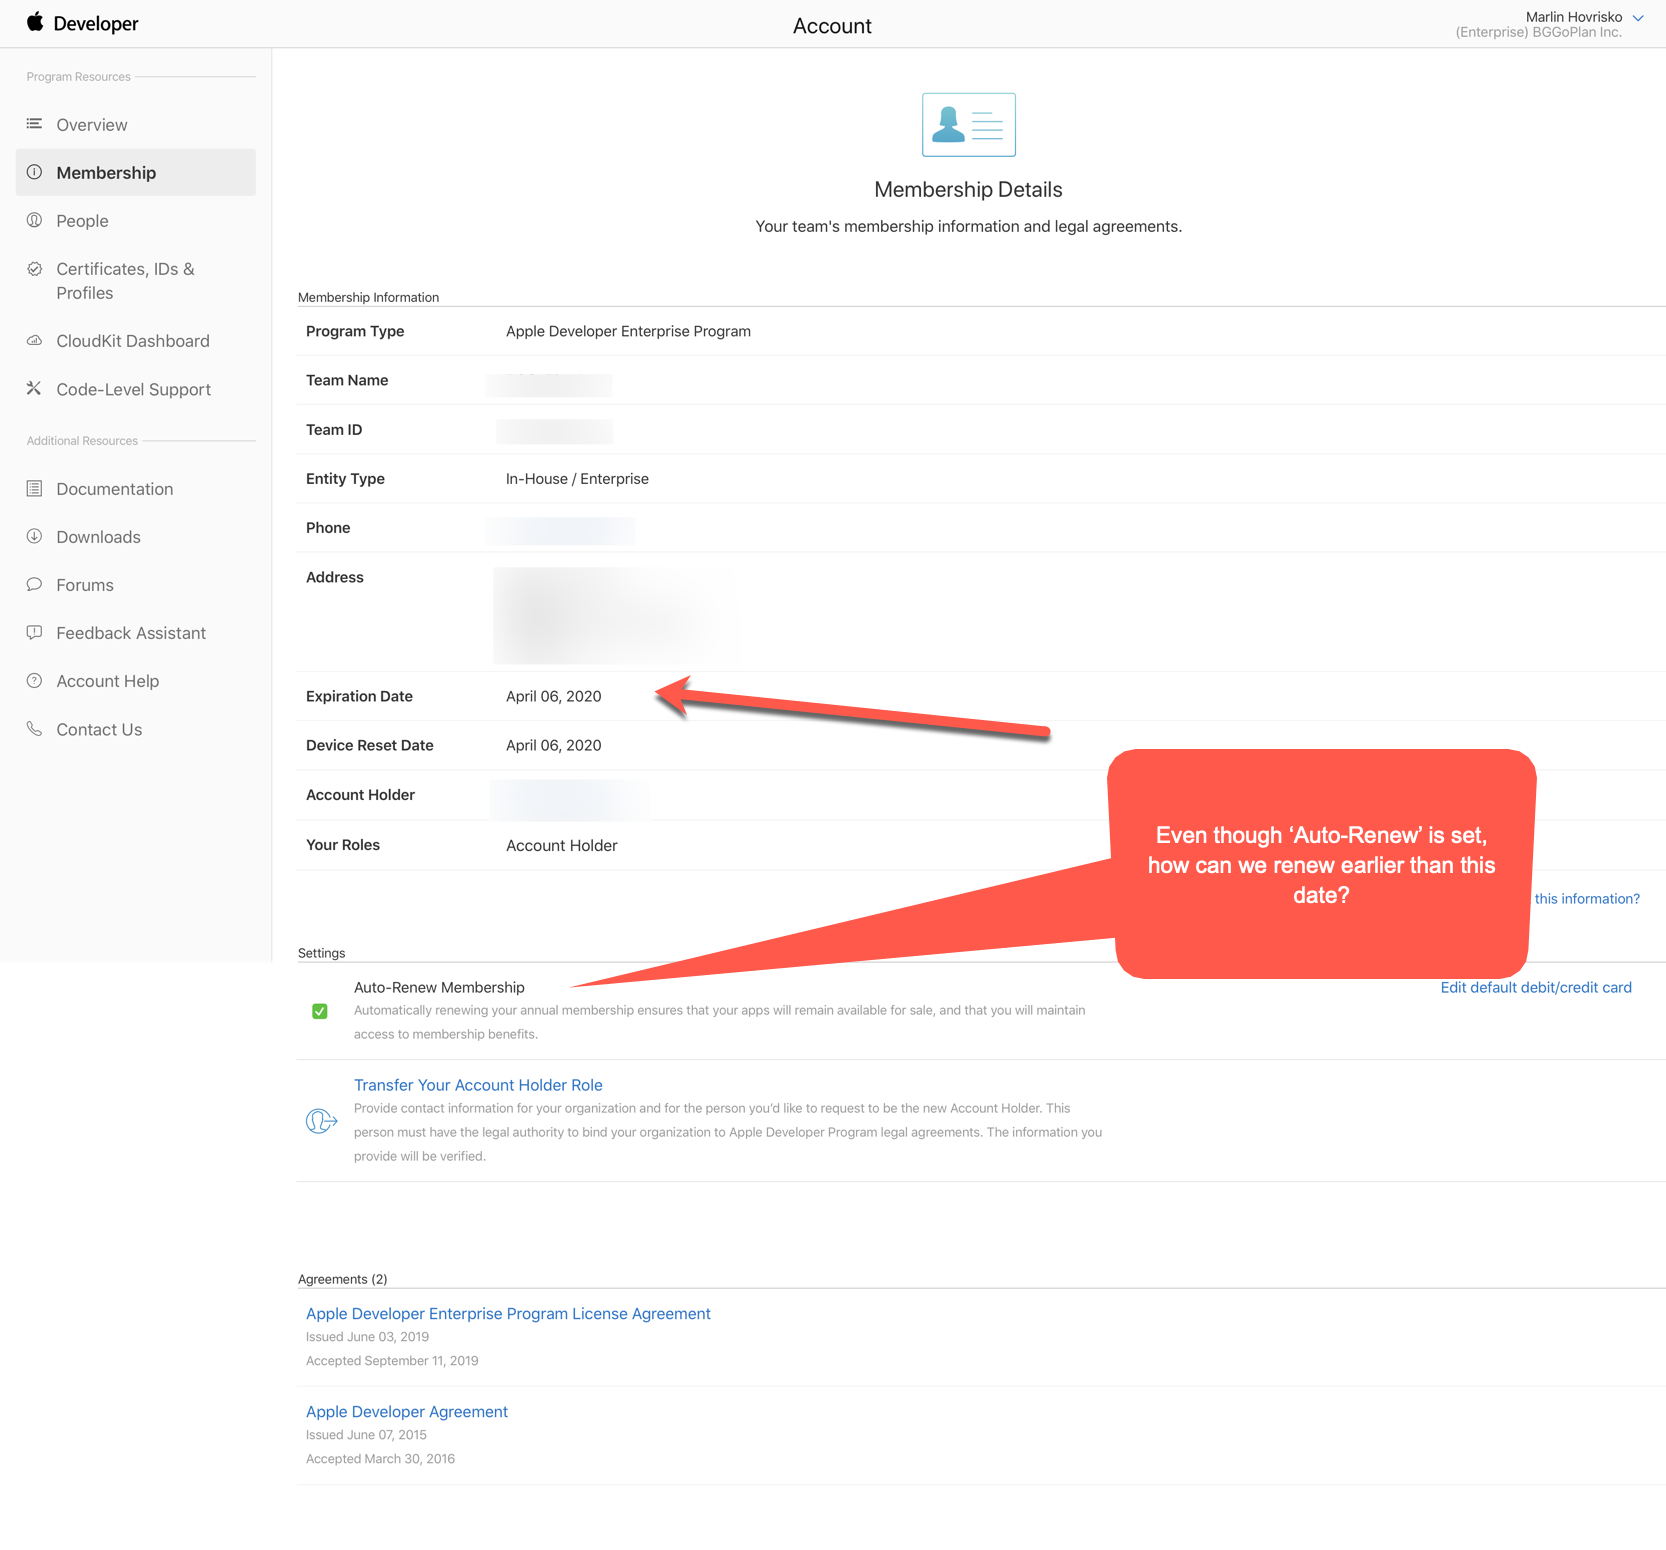The image size is (1666, 1550).
Task: Click the Forums speech bubble icon
Action: coord(34,584)
